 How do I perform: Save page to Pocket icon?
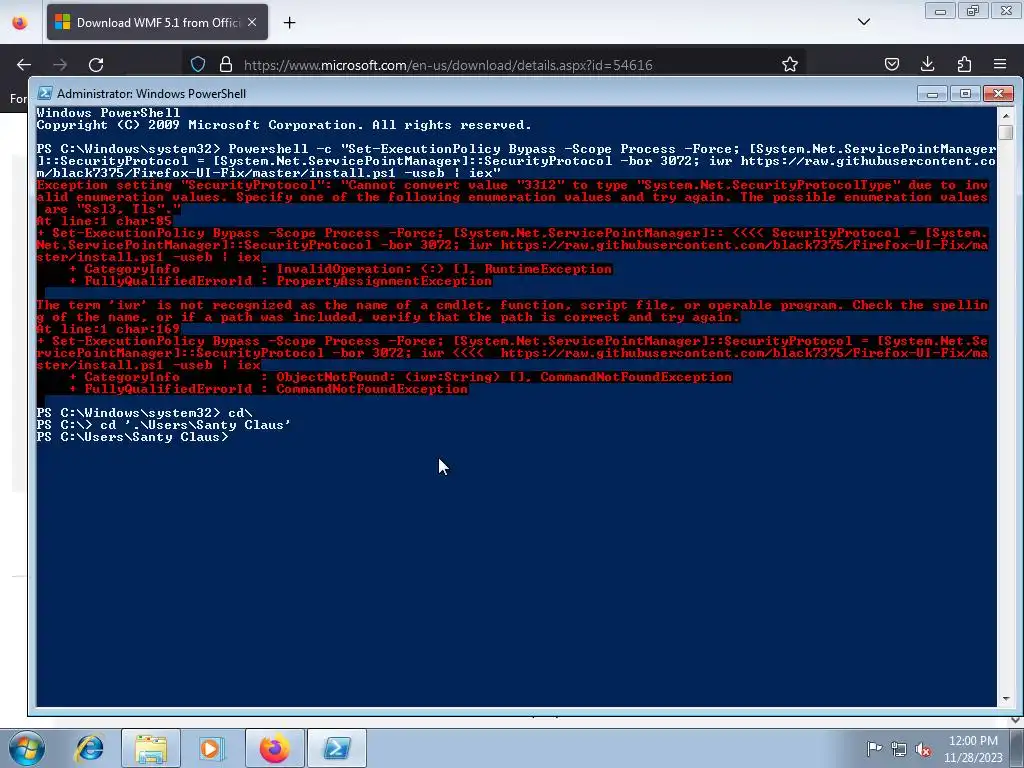coord(891,64)
